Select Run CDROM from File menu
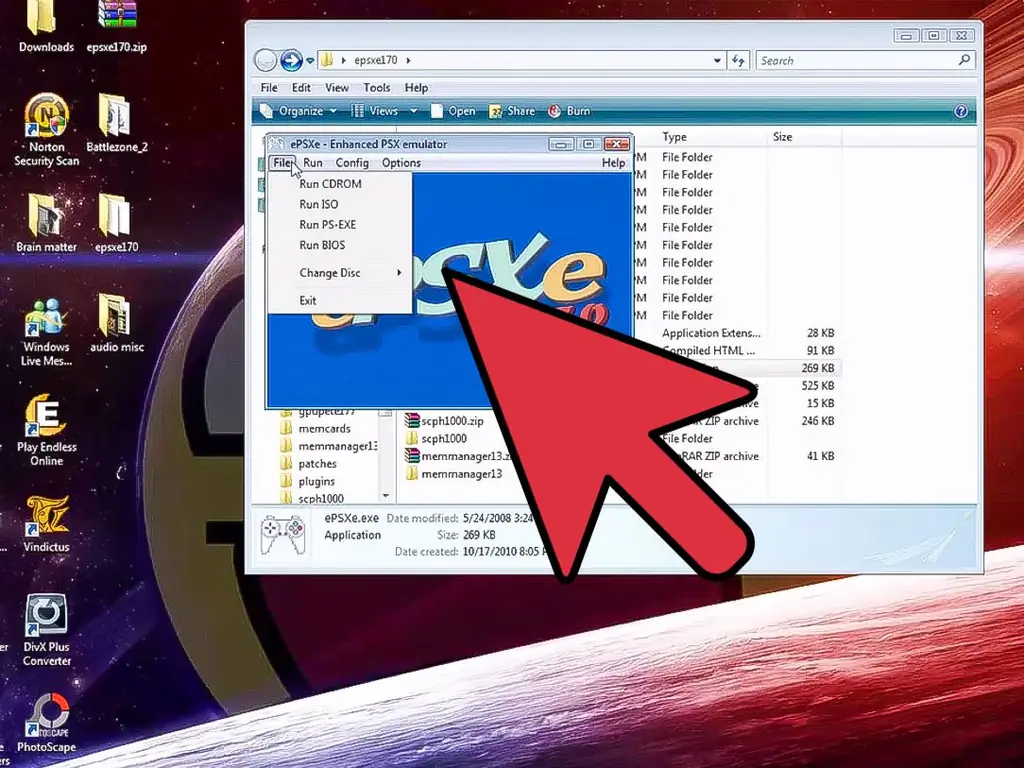Image resolution: width=1024 pixels, height=768 pixels. coord(340,184)
